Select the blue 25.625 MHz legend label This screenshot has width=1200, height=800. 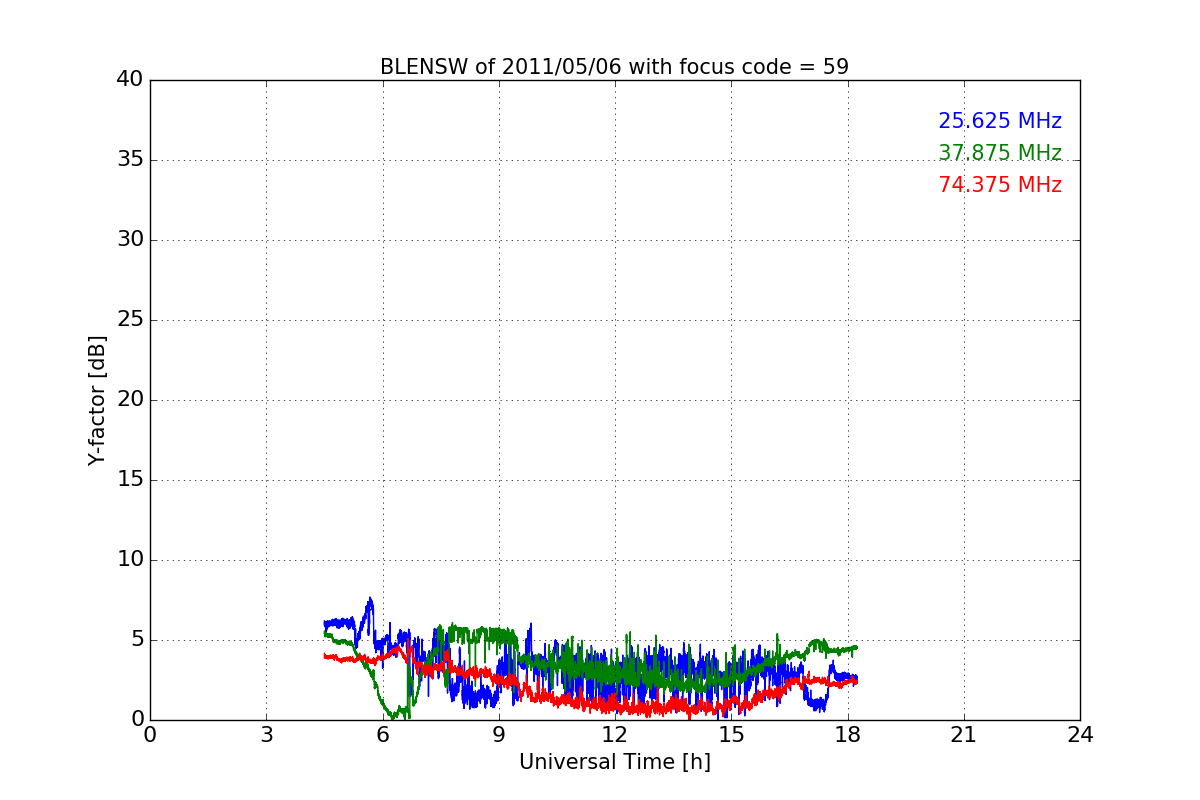point(1000,121)
